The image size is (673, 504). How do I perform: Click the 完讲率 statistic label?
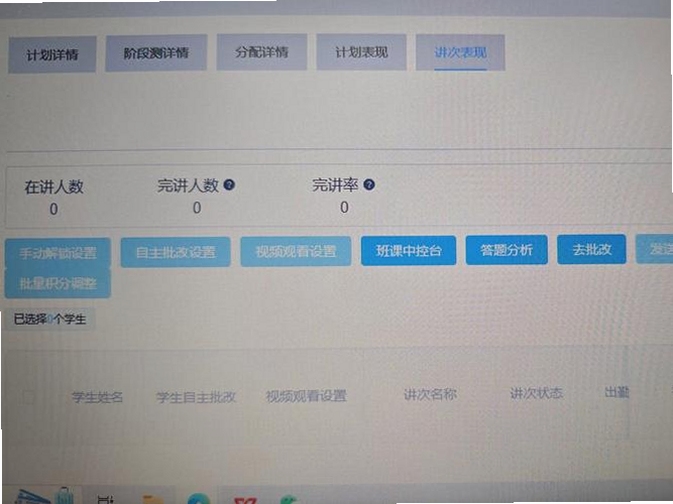point(335,185)
